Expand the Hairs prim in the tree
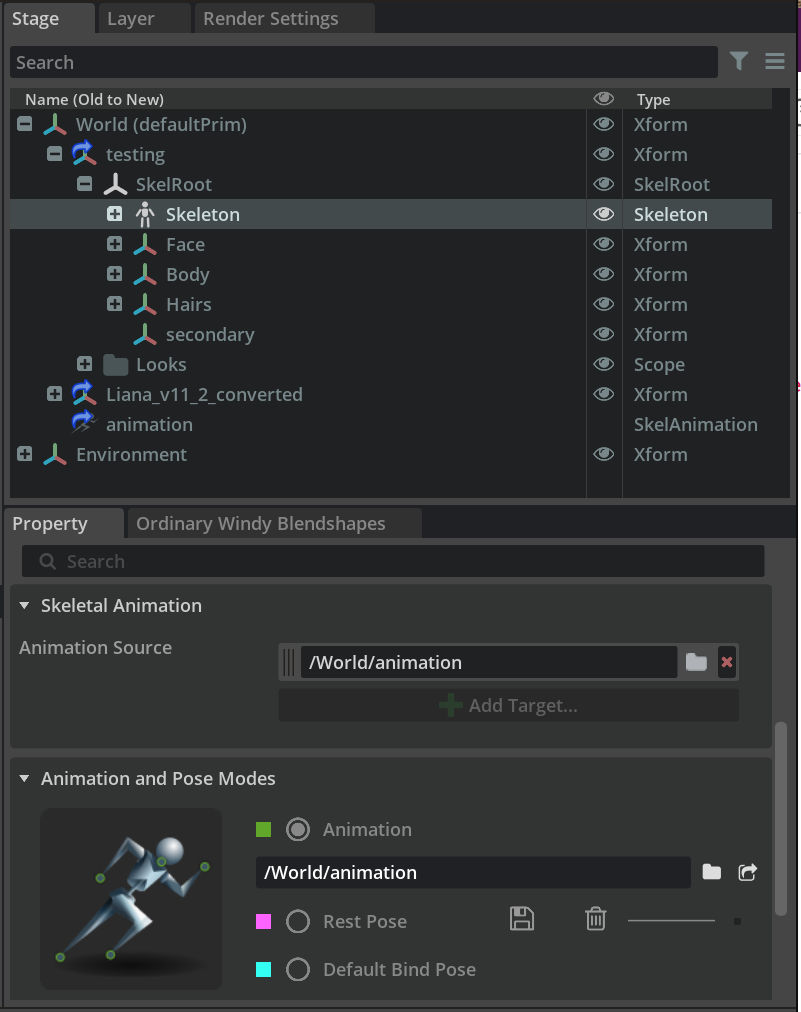 [114, 303]
